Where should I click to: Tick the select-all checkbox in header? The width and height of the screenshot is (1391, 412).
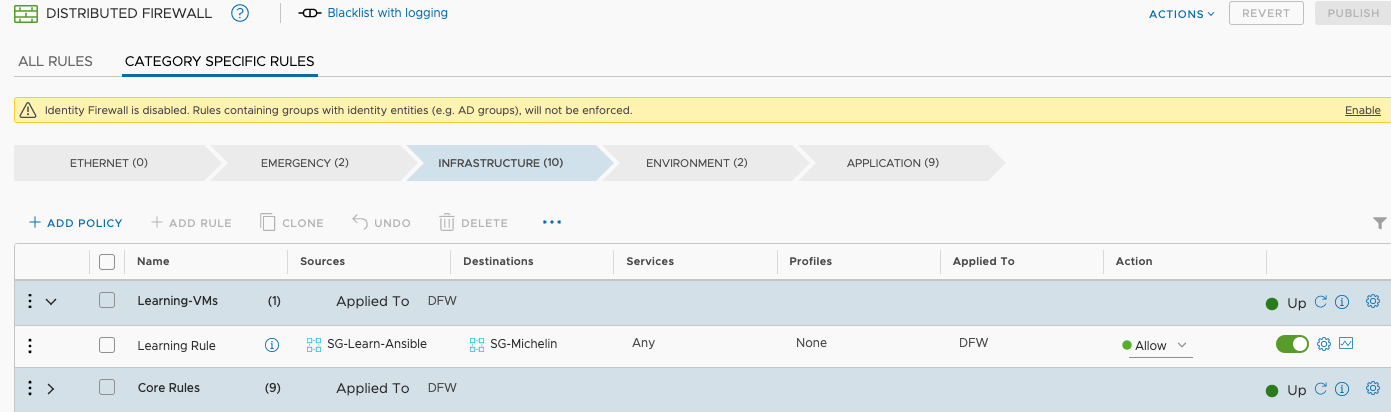pyautogui.click(x=107, y=262)
